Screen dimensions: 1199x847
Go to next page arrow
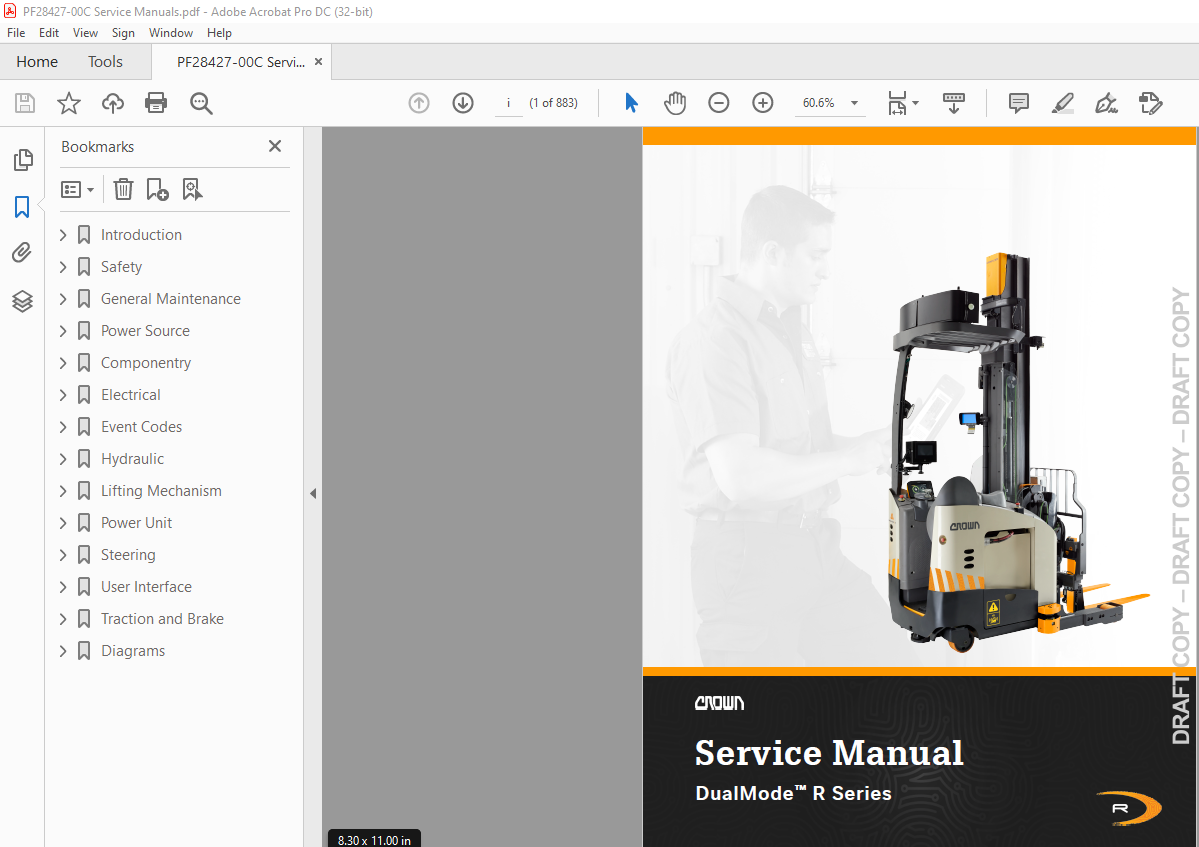[463, 103]
